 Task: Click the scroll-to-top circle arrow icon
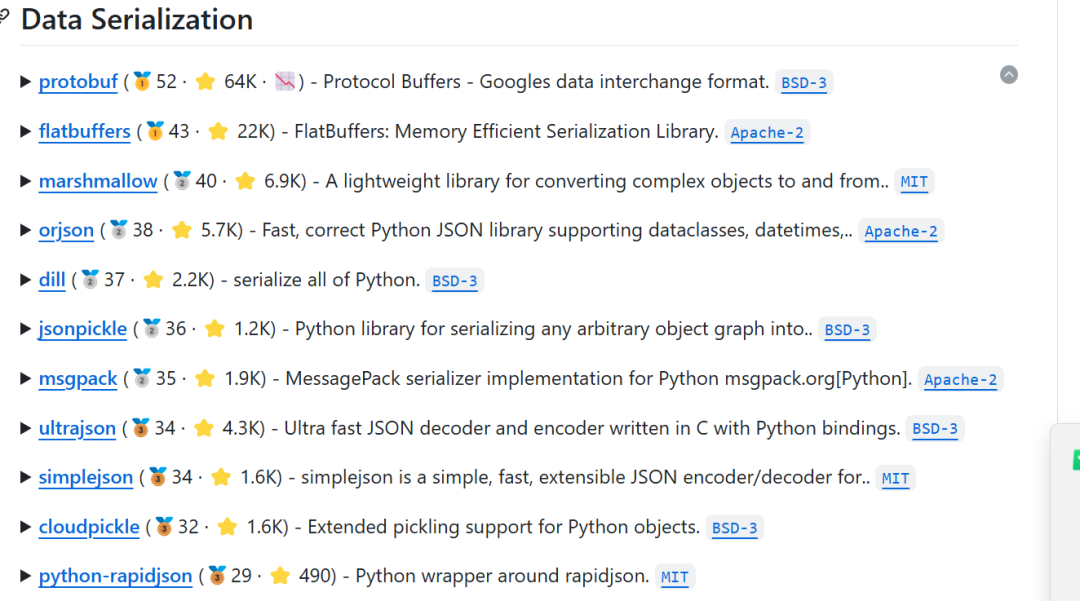(x=1009, y=75)
